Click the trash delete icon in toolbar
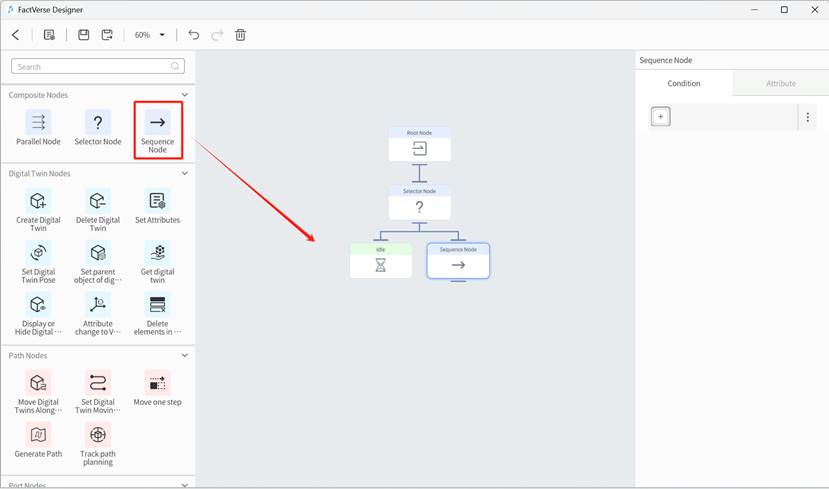The height and width of the screenshot is (489, 829). click(240, 35)
